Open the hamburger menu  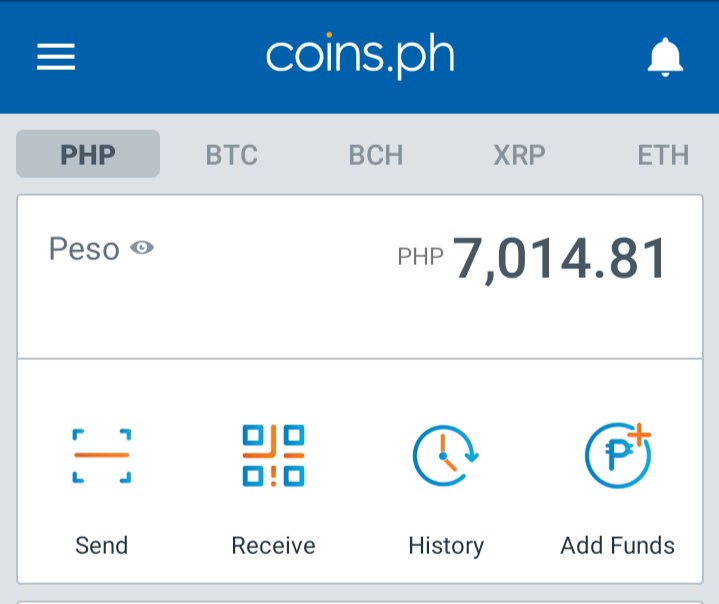(56, 57)
